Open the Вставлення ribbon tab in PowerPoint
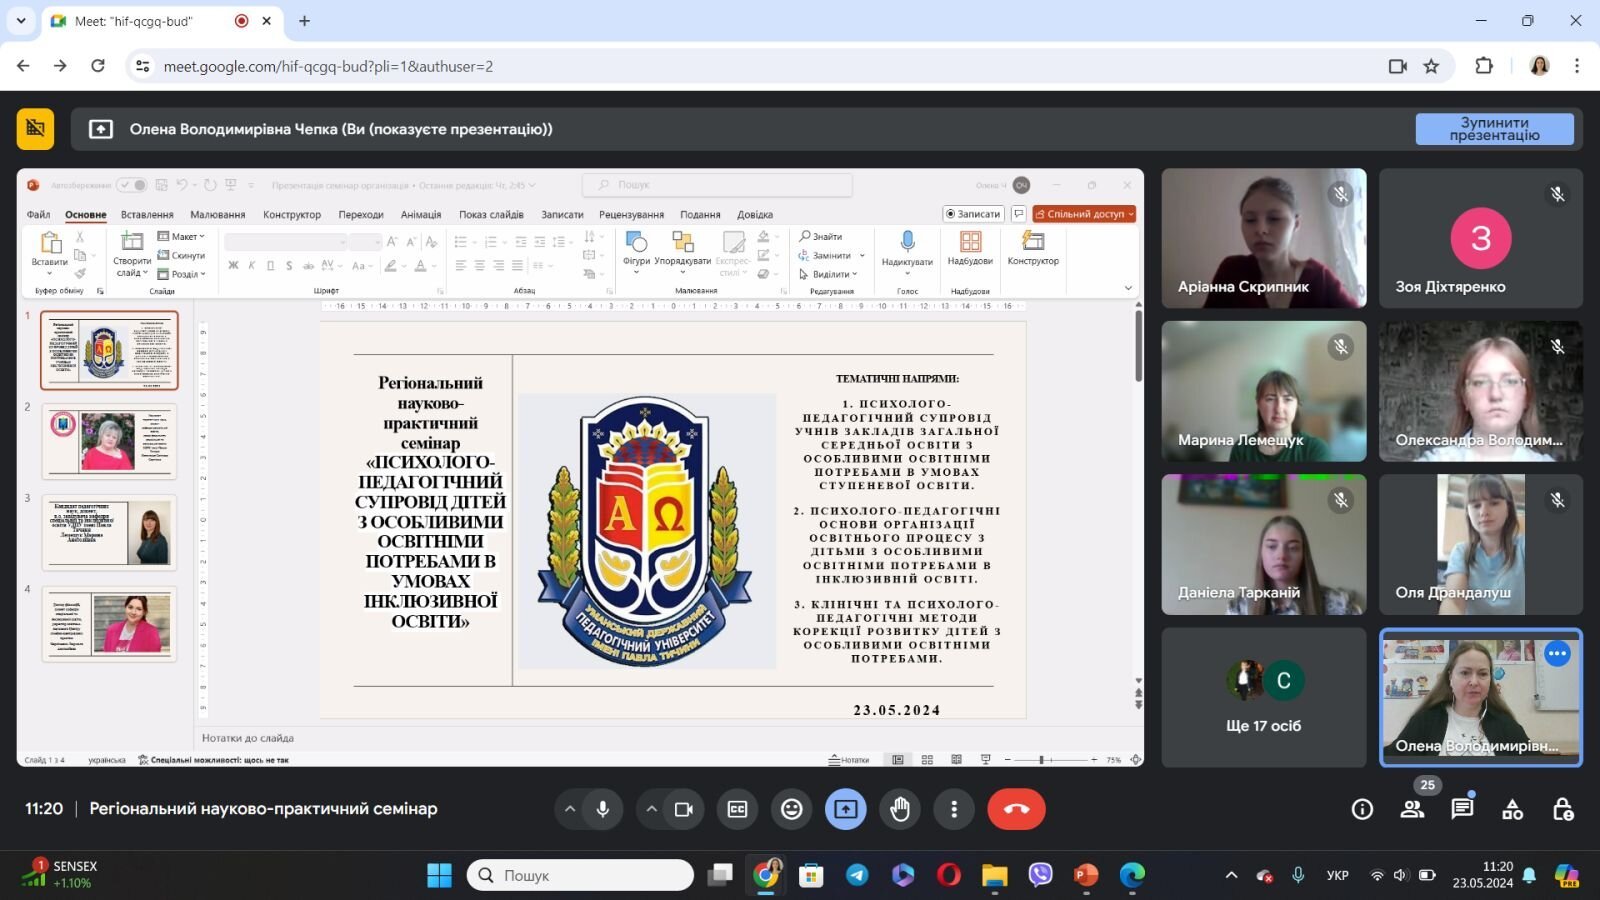This screenshot has height=900, width=1600. [147, 214]
